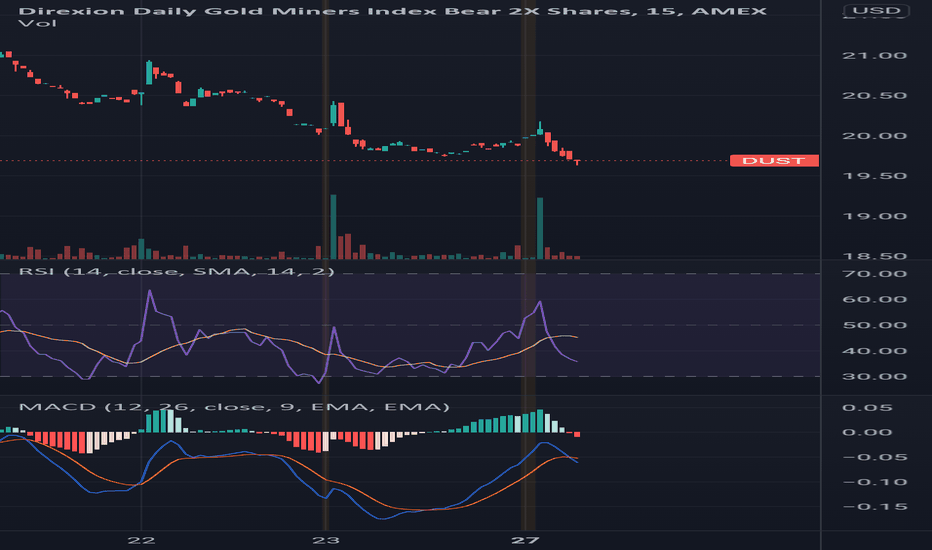Click the MACD (12, 26, close, 9, EMA, EMA) label
Image resolution: width=932 pixels, height=550 pixels.
pyautogui.click(x=234, y=407)
